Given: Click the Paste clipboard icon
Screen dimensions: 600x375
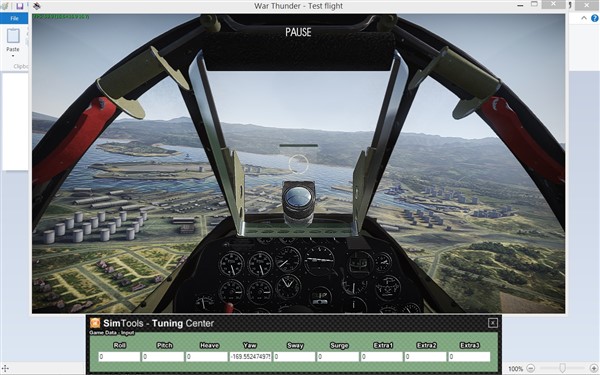Looking at the screenshot, I should [13, 36].
